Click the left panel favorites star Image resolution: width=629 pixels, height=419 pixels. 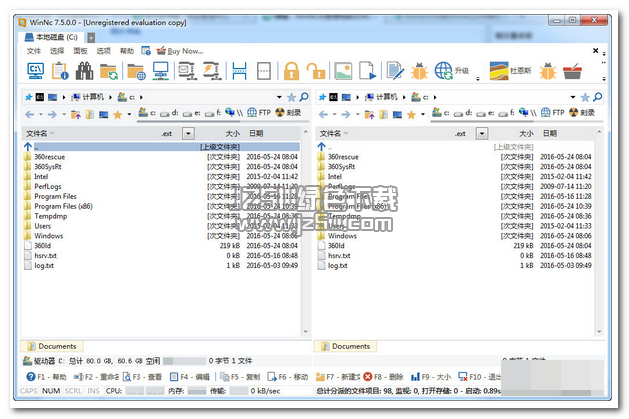pos(292,97)
